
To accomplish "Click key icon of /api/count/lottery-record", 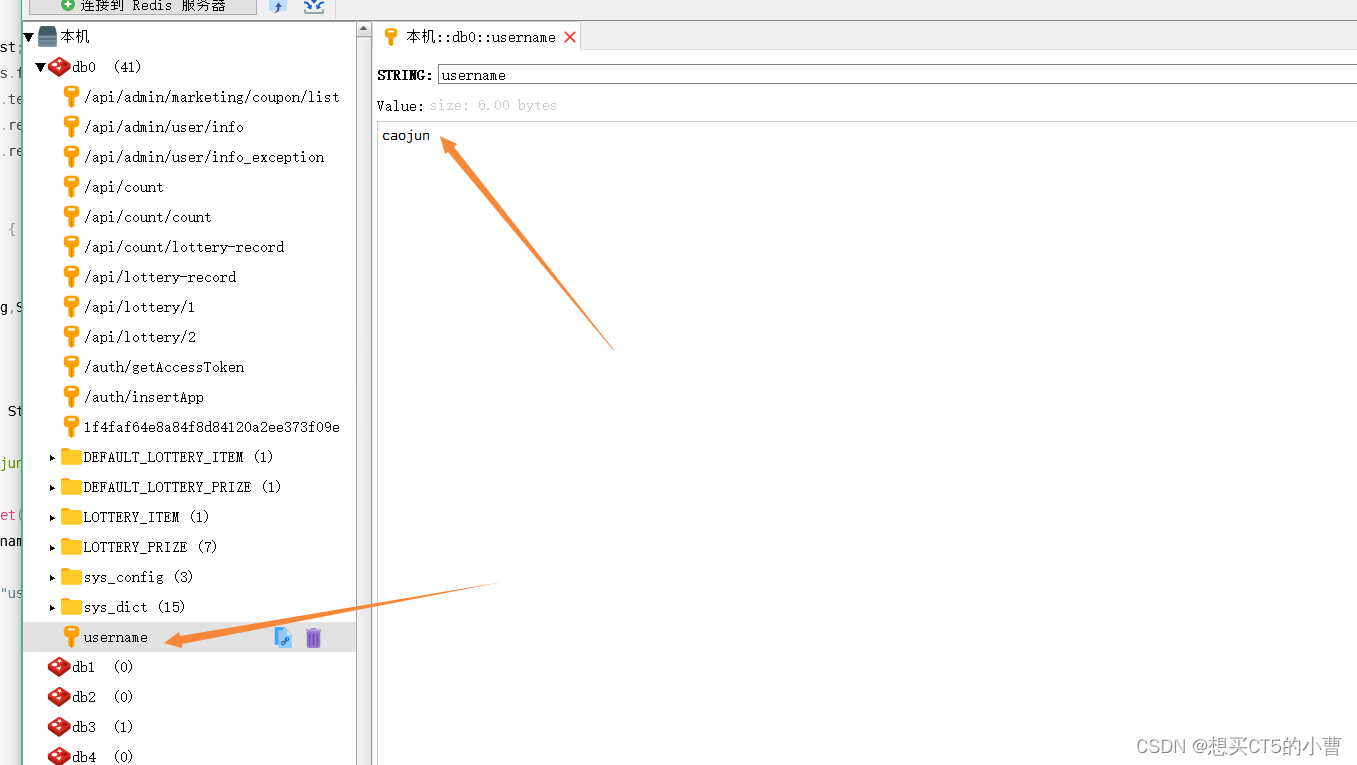I will point(71,247).
